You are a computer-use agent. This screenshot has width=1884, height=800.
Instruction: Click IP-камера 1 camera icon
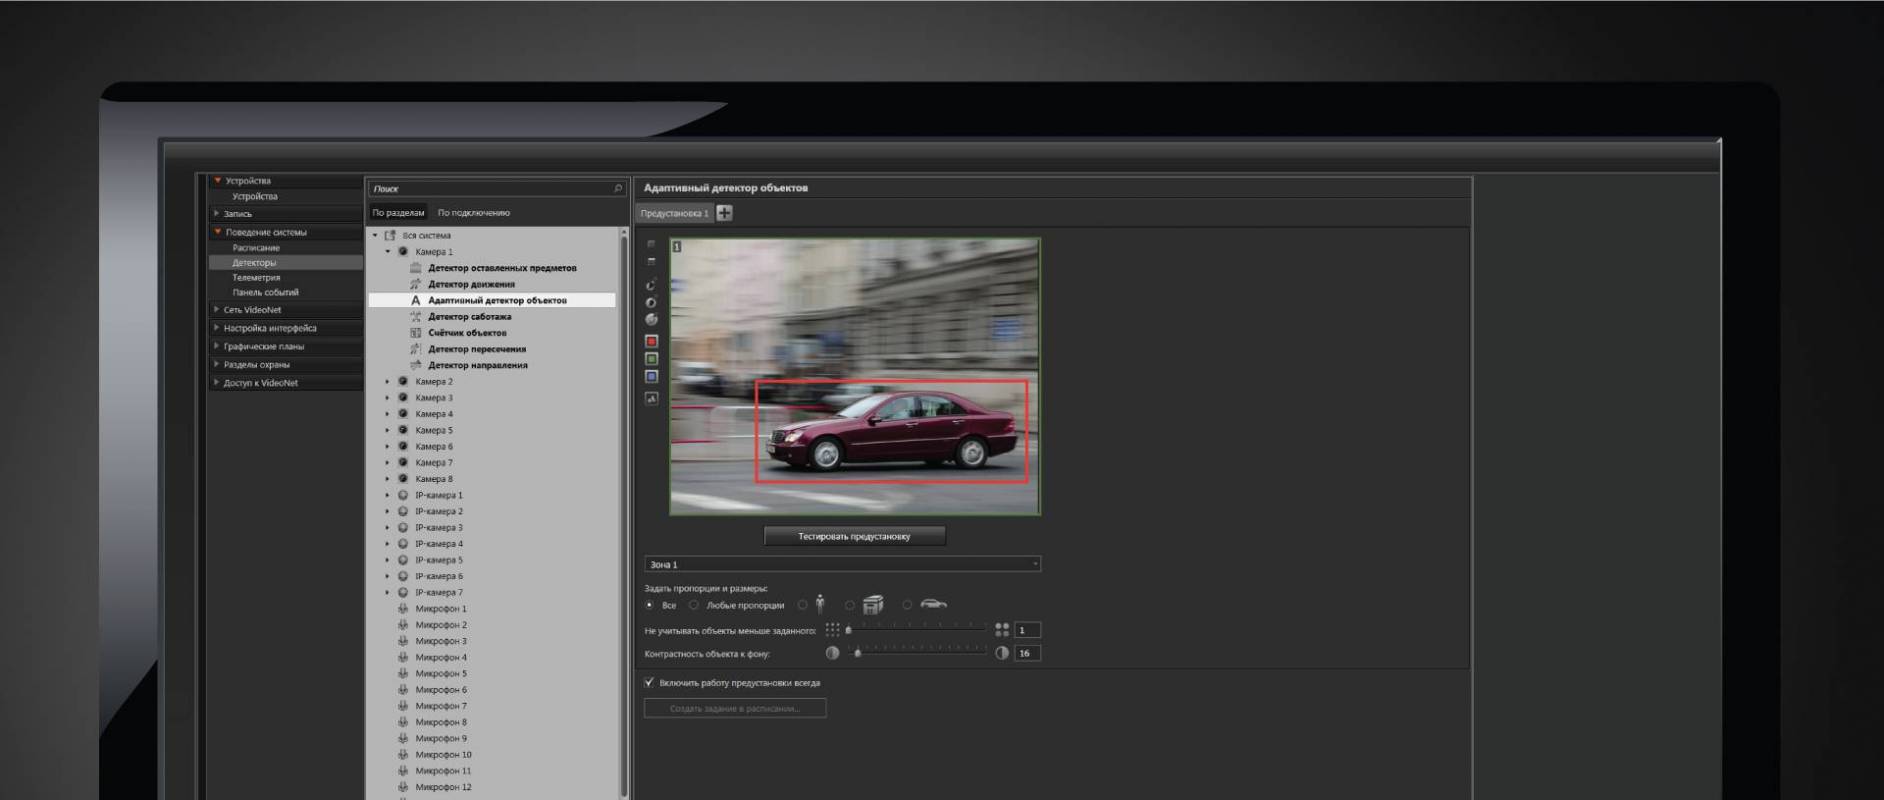pos(403,495)
